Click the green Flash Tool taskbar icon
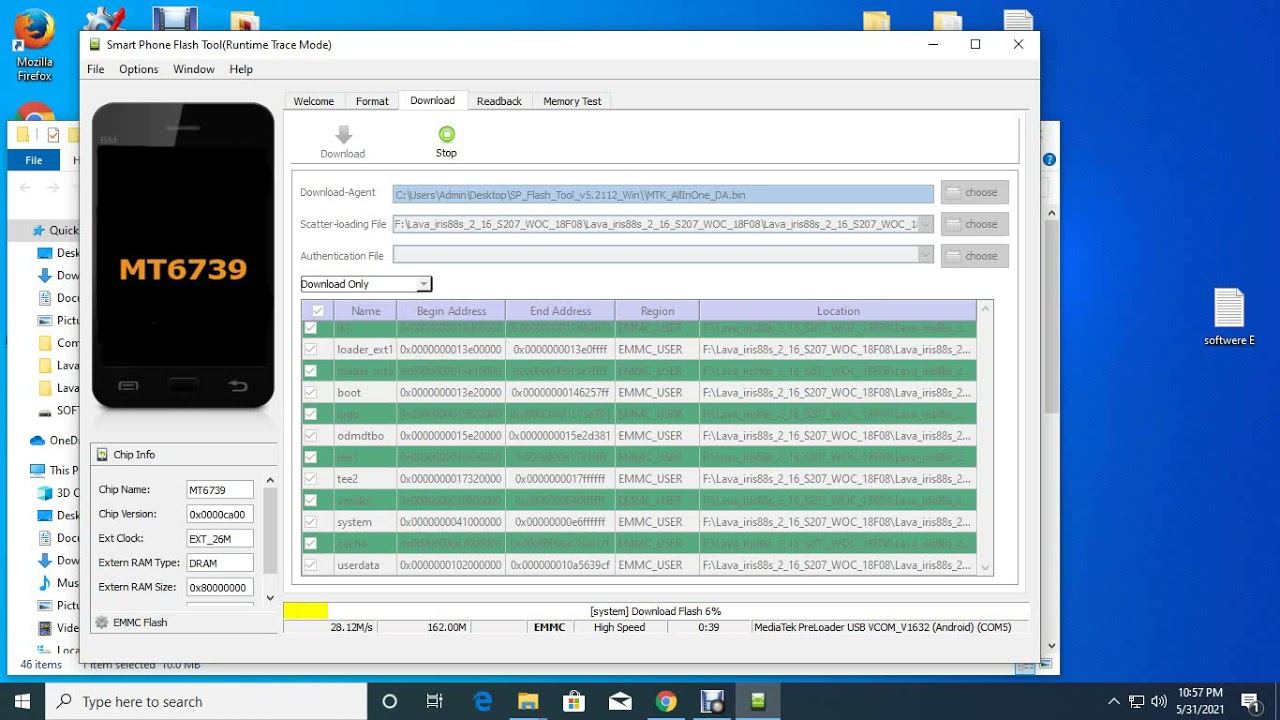The width and height of the screenshot is (1280, 720). click(758, 701)
